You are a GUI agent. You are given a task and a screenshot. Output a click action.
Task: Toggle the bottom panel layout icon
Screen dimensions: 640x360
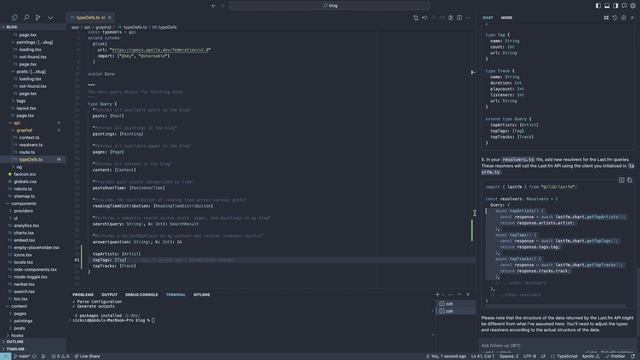pyautogui.click(x=607, y=6)
